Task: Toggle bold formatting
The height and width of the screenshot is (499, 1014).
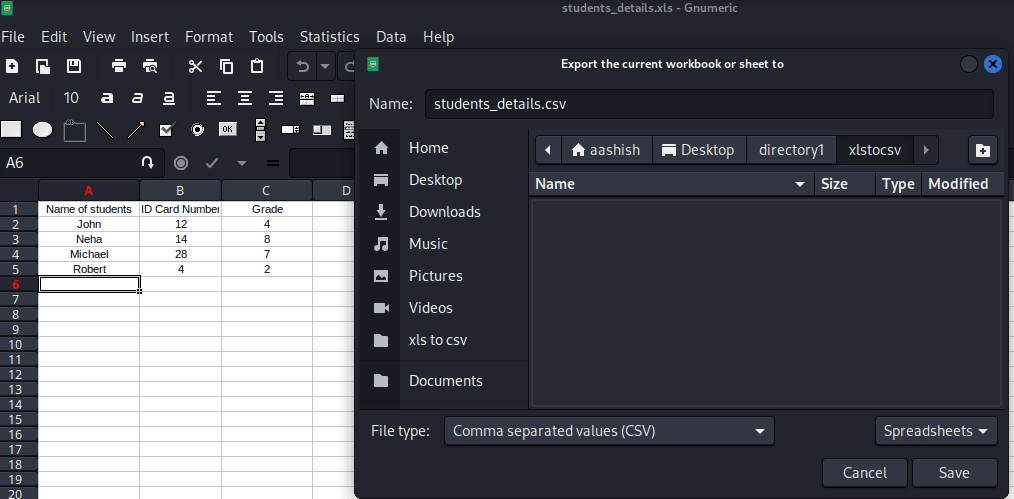Action: (x=107, y=98)
